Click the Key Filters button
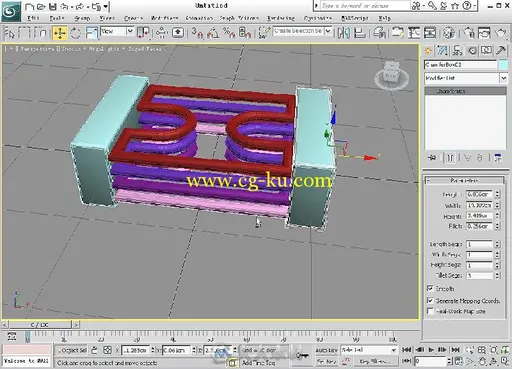The image size is (512, 369). point(375,361)
